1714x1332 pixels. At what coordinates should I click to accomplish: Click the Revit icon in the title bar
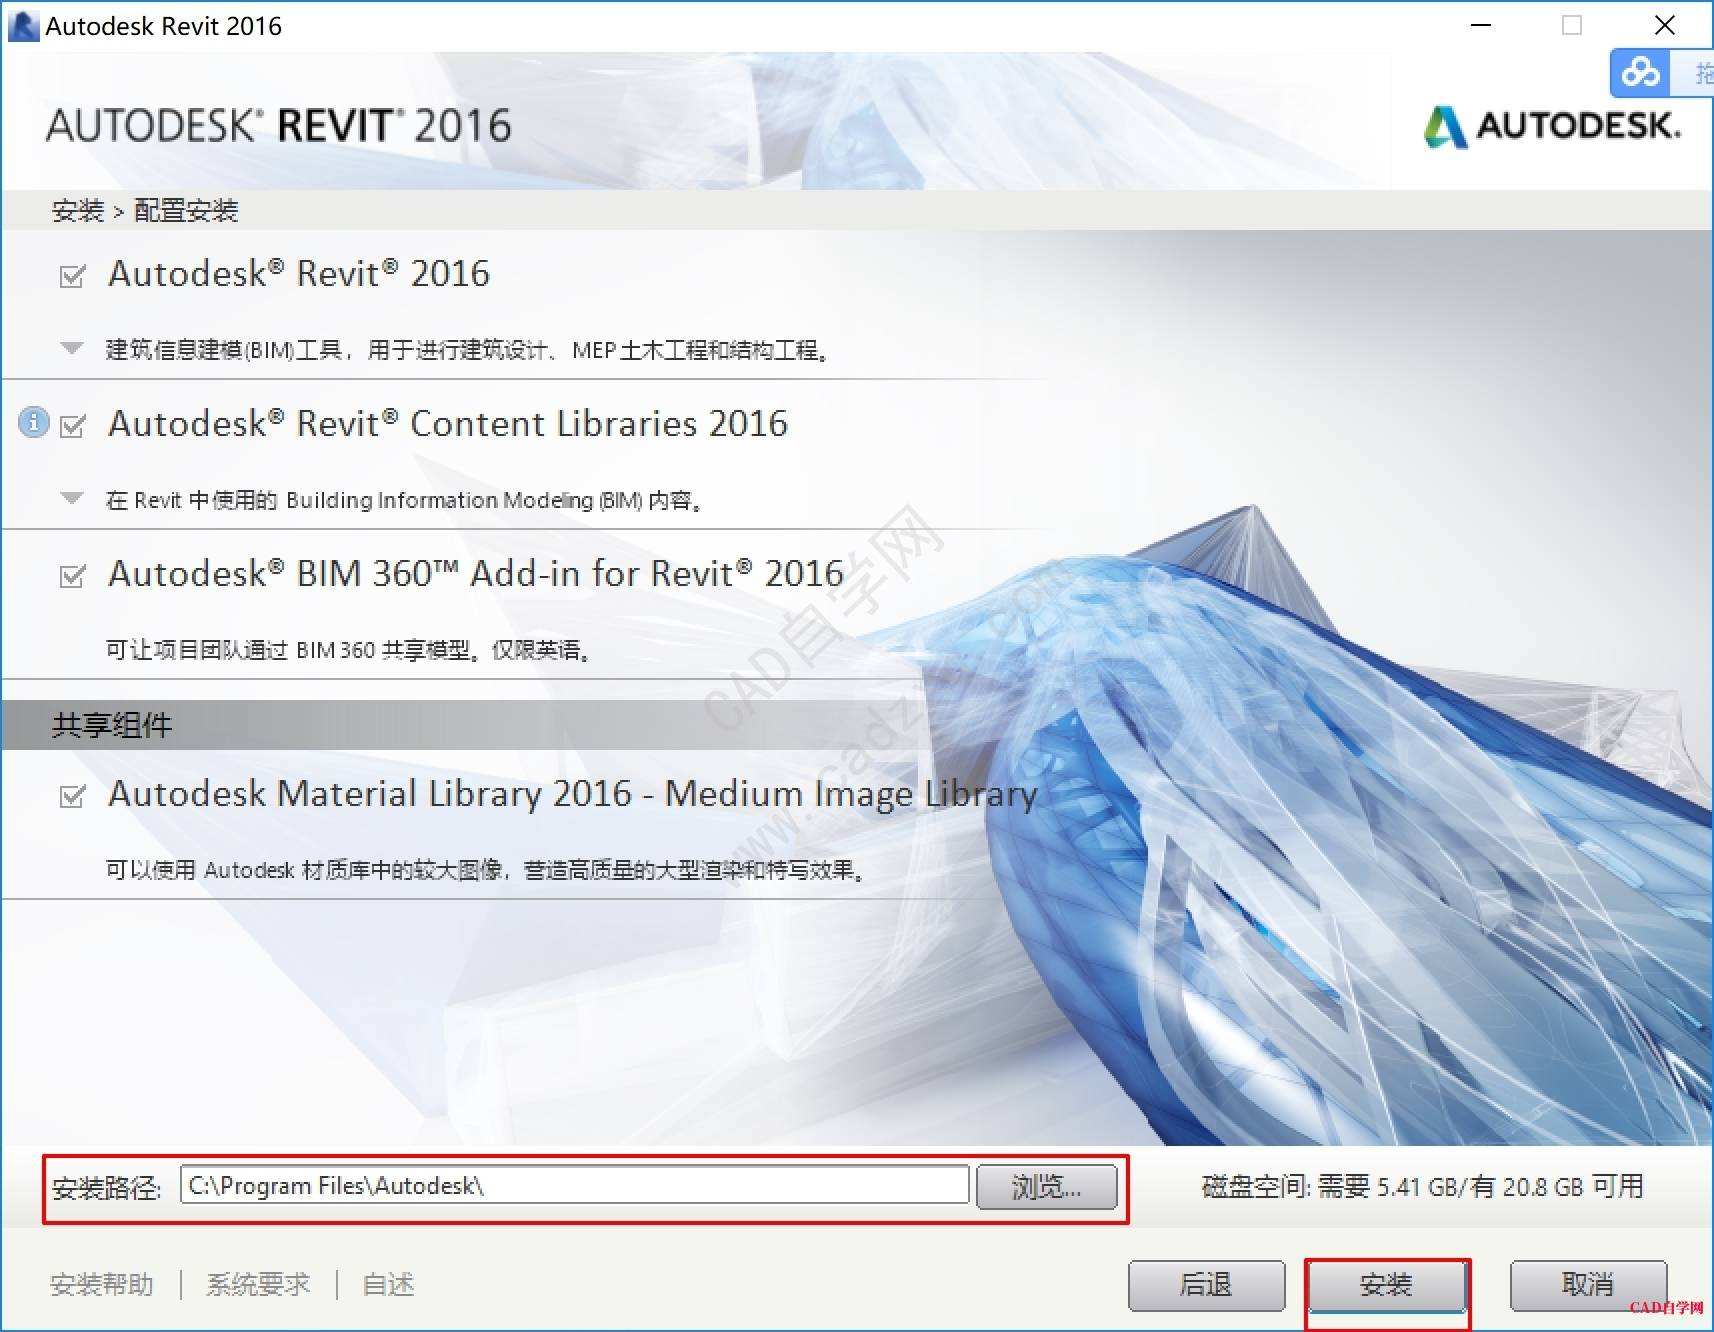click(22, 25)
